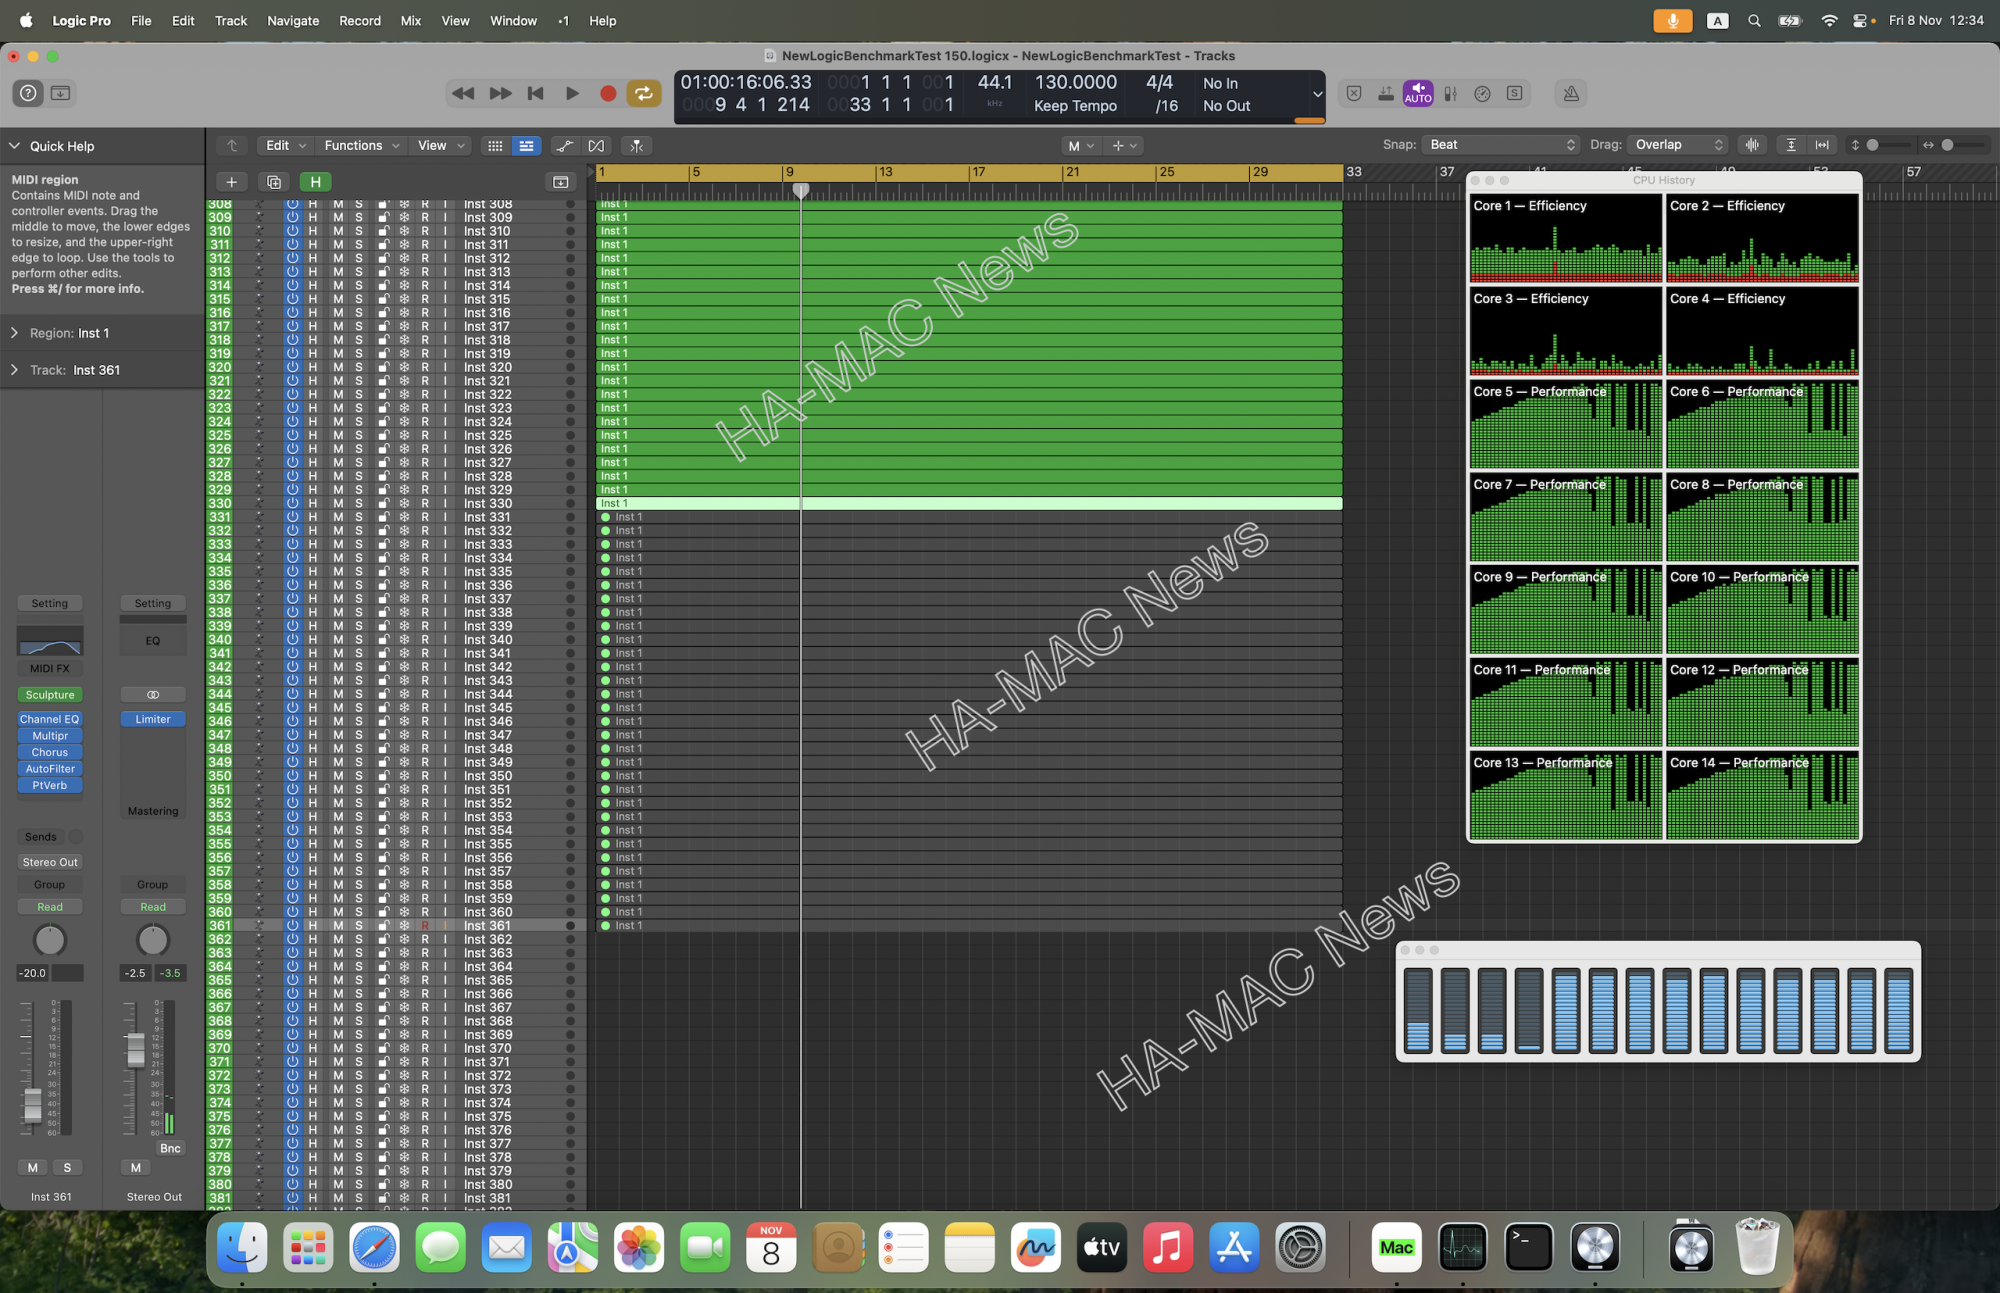Click the Sculpture instrument slot
This screenshot has width=2000, height=1293.
50,694
